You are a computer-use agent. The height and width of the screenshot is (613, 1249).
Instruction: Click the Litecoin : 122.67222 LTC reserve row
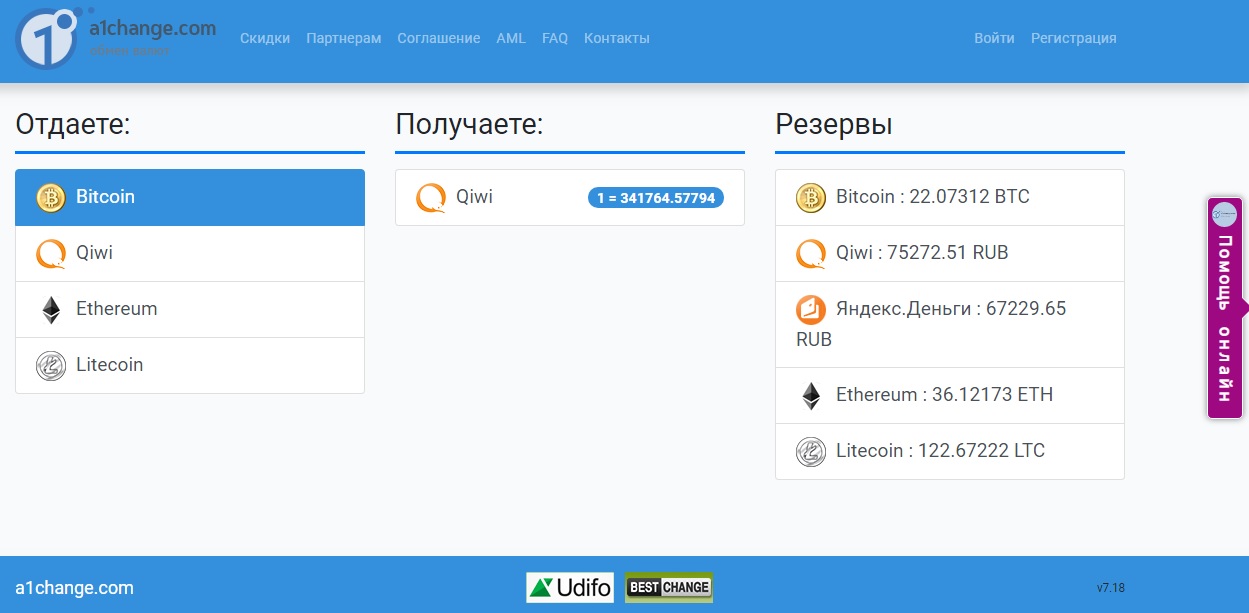tap(950, 452)
